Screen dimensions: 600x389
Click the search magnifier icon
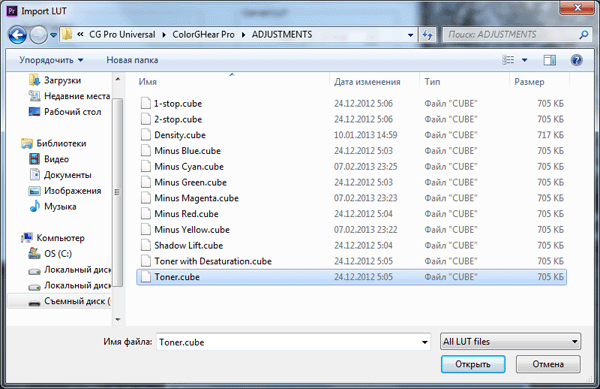[584, 35]
